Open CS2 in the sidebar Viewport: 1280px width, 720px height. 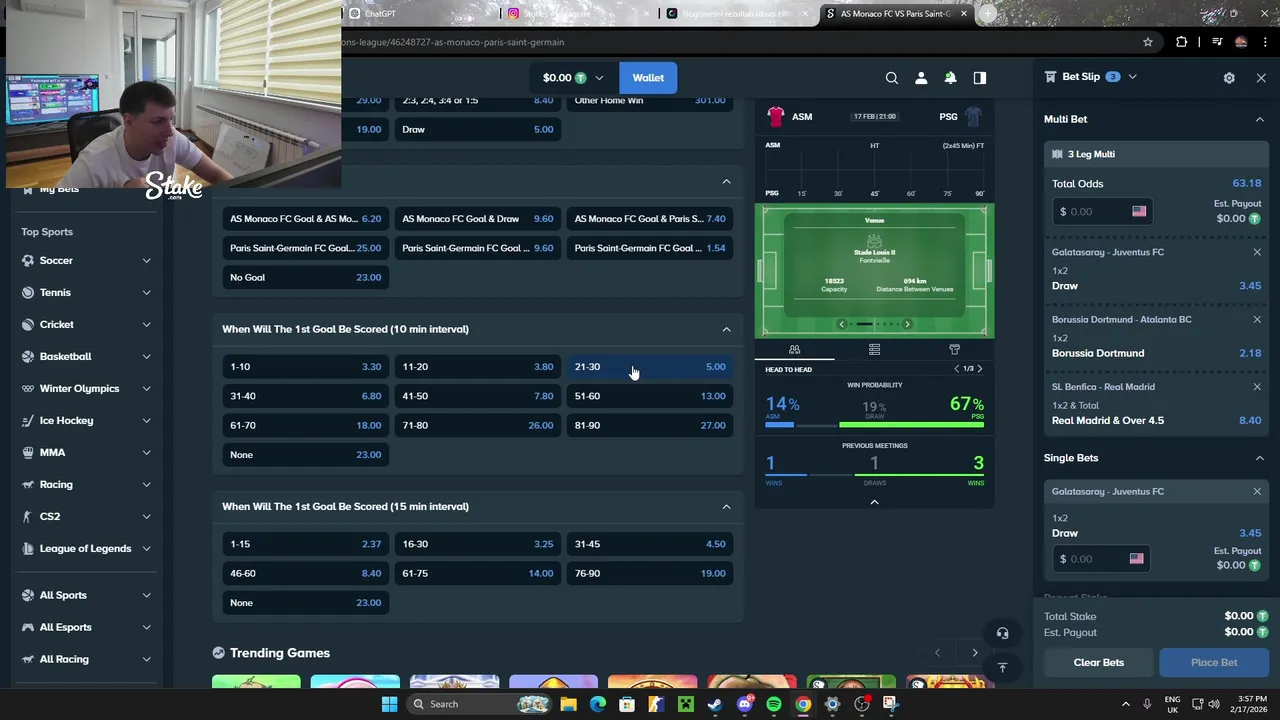(x=49, y=516)
